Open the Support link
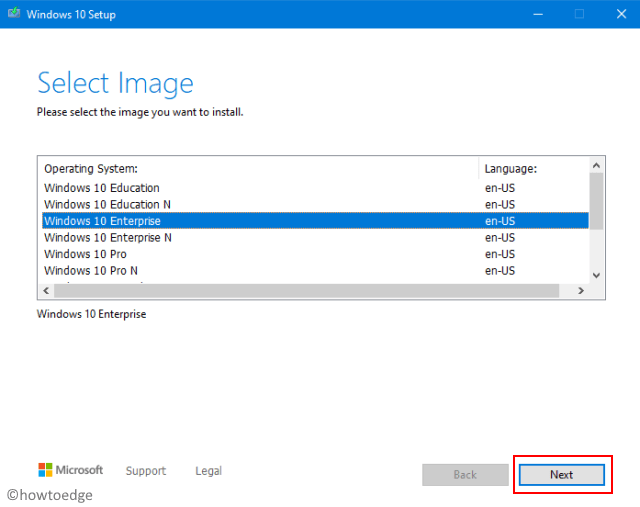This screenshot has width=640, height=507. 146,471
